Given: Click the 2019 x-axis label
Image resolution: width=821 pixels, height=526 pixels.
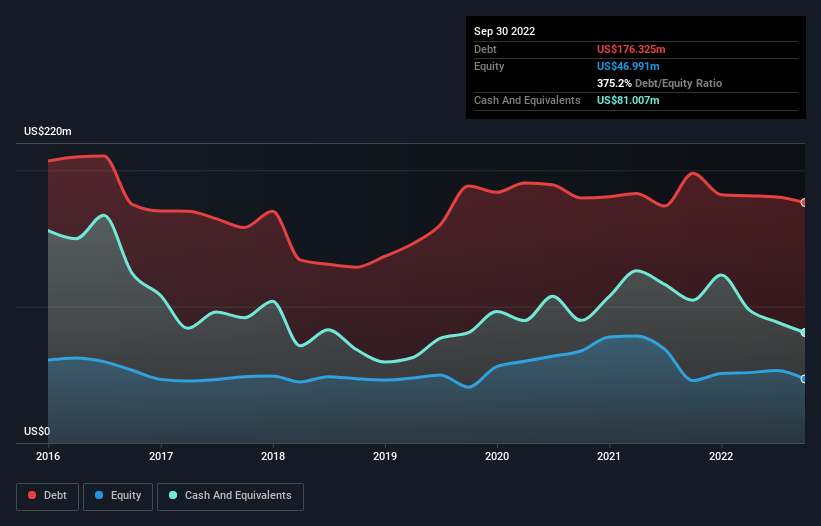Looking at the screenshot, I should tap(385, 456).
